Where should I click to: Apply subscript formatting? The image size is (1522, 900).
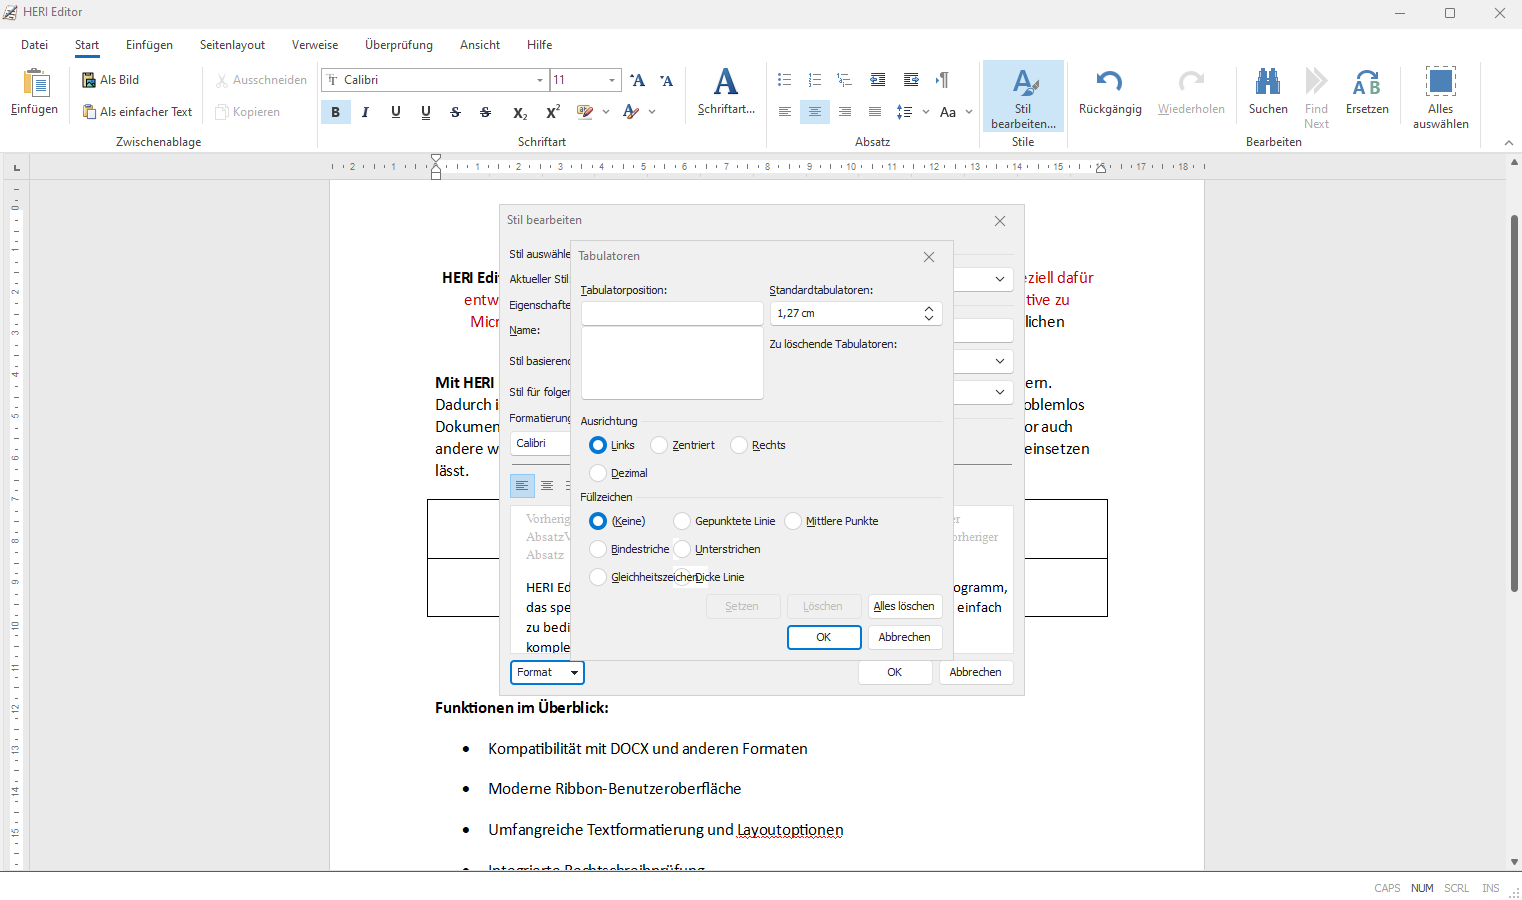coord(519,112)
